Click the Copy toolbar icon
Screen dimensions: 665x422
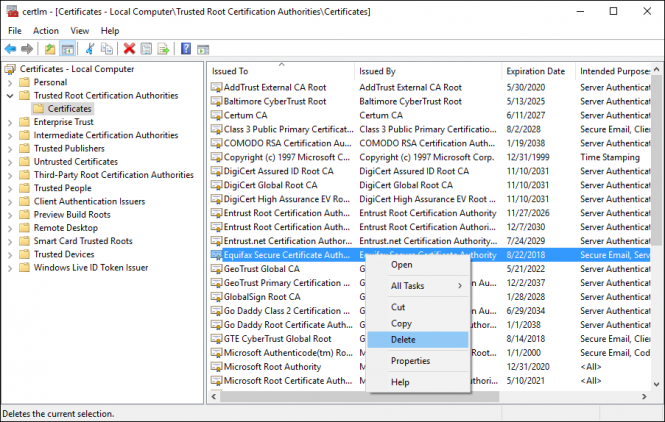(106, 49)
